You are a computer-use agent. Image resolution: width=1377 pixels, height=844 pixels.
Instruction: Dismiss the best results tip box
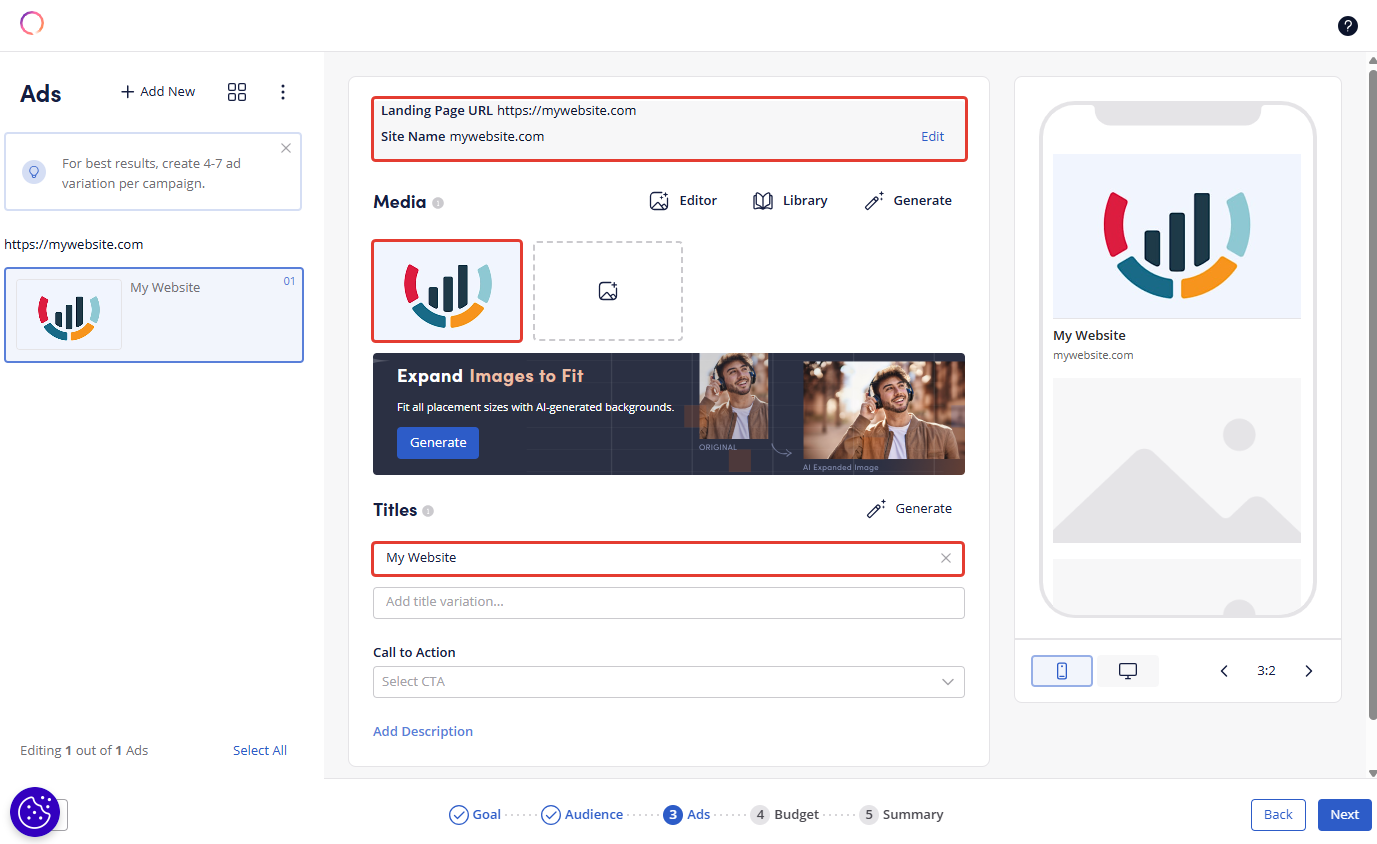pos(286,148)
